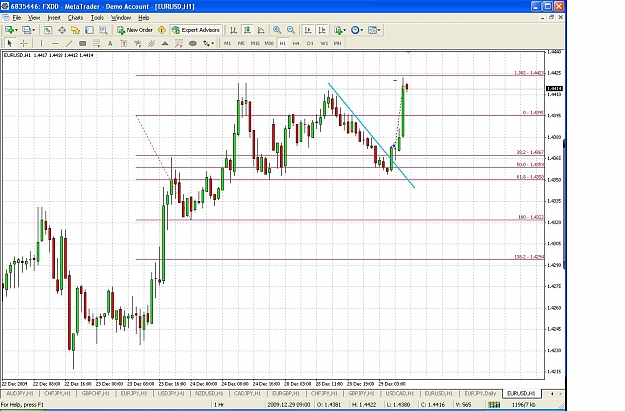Expand the Templates dropdown arrow
The image size is (625, 411).
pyautogui.click(x=379, y=30)
